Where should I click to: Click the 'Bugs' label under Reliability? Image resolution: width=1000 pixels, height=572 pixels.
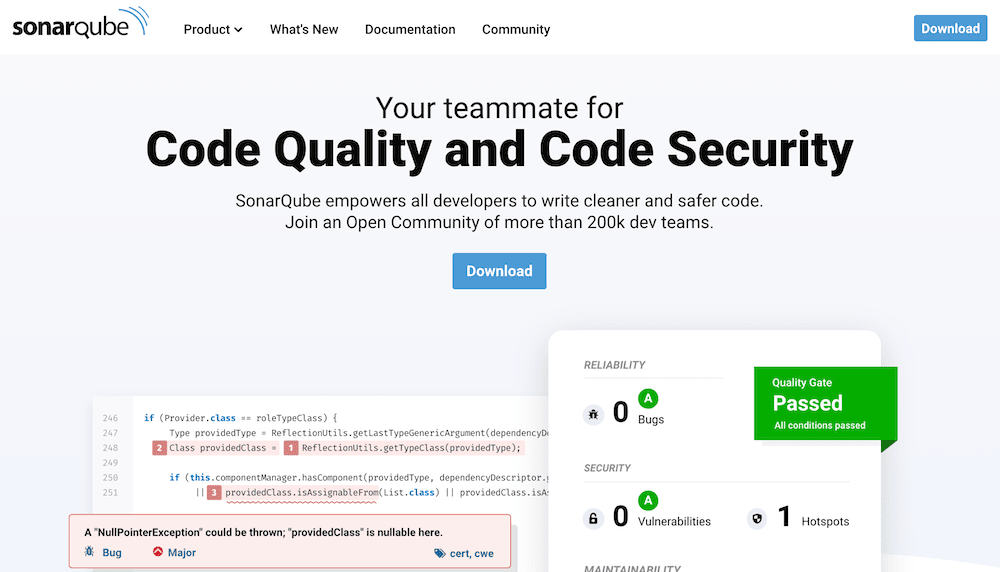(651, 420)
